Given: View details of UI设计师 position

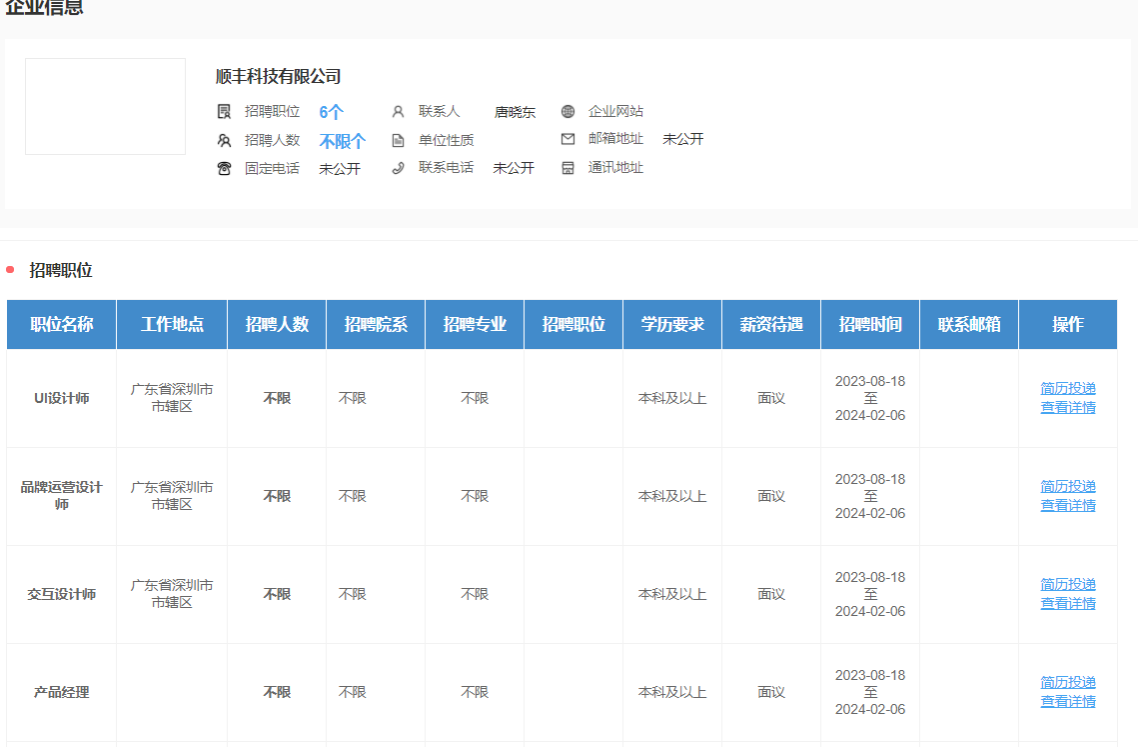Looking at the screenshot, I should (1068, 407).
